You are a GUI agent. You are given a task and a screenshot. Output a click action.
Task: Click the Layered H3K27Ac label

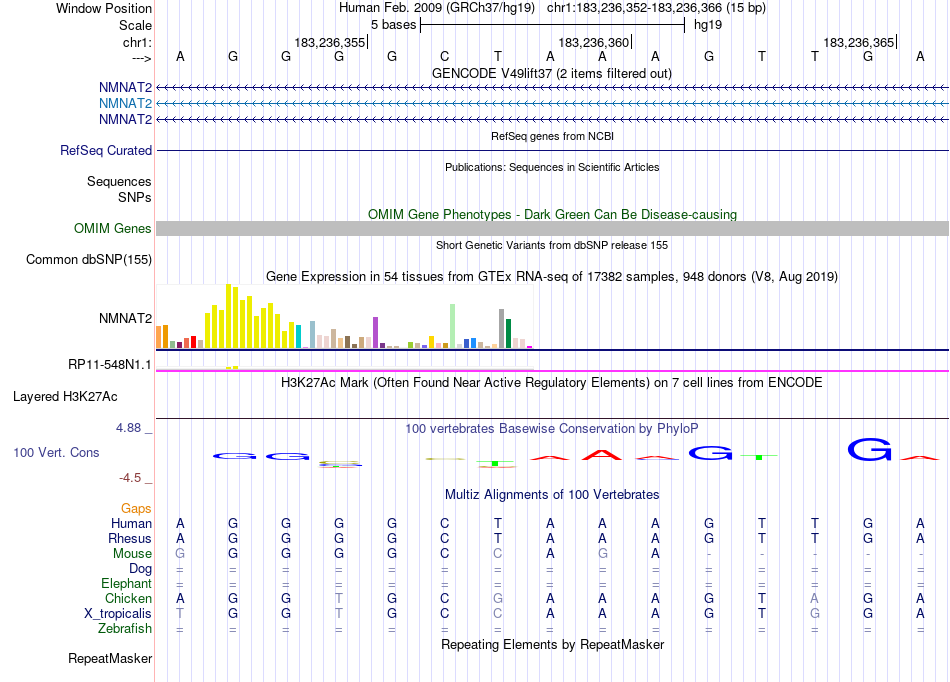(65, 397)
